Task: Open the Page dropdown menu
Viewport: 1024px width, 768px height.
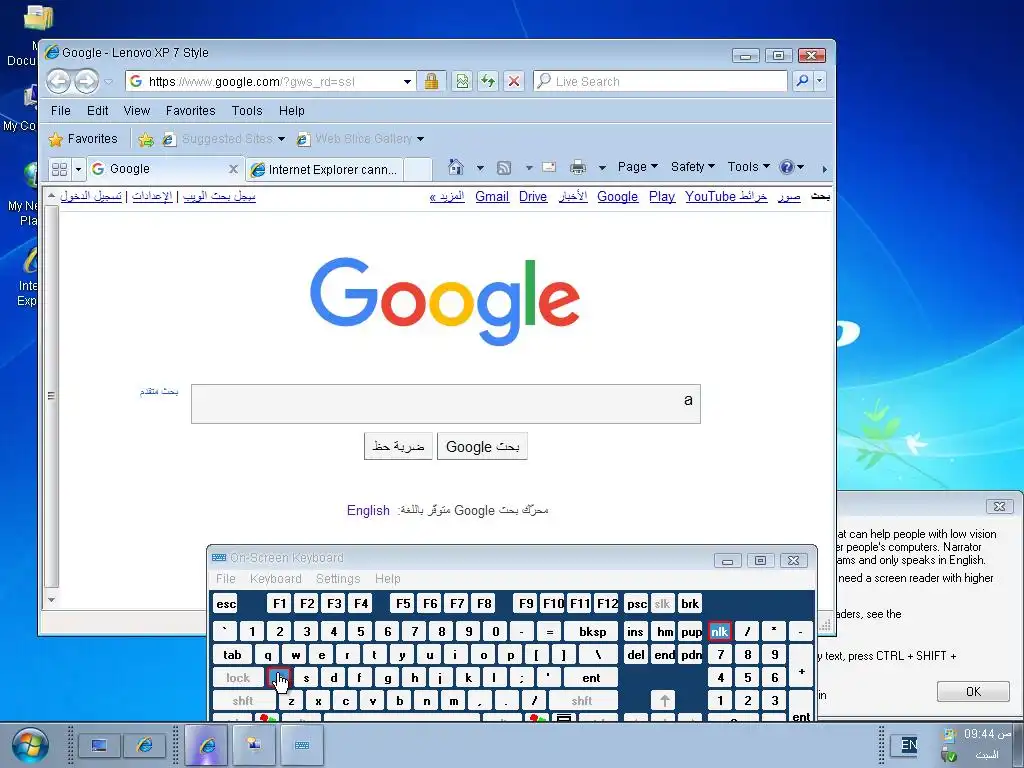Action: pyautogui.click(x=638, y=167)
